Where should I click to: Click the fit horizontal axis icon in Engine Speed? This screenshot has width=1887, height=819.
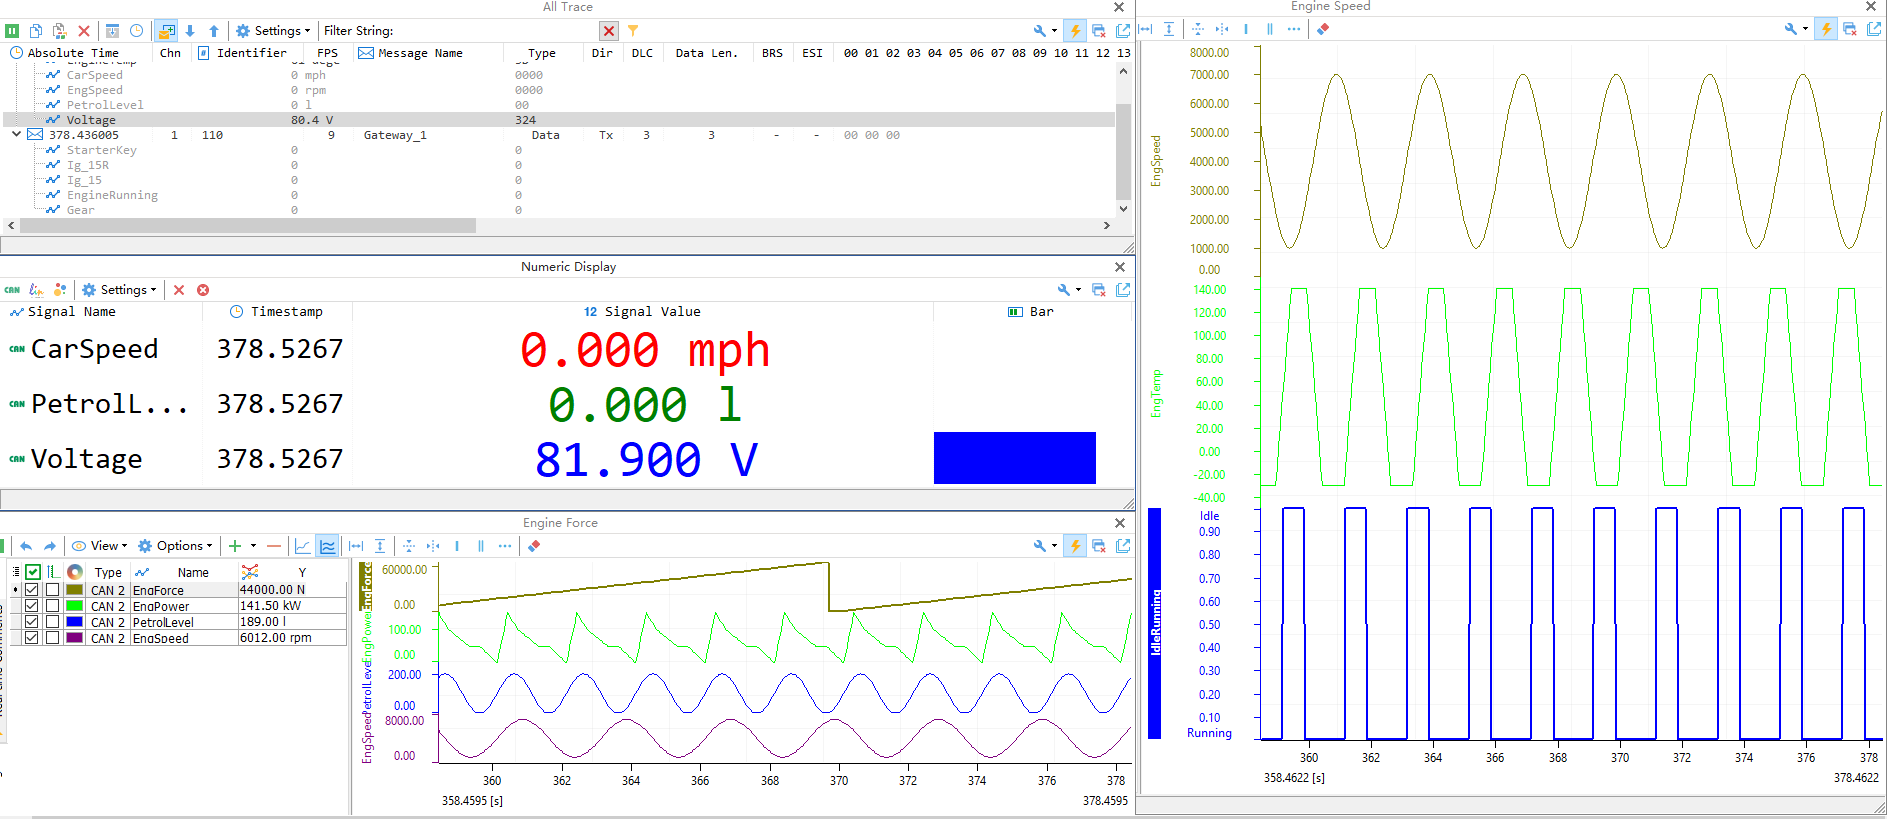1145,29
